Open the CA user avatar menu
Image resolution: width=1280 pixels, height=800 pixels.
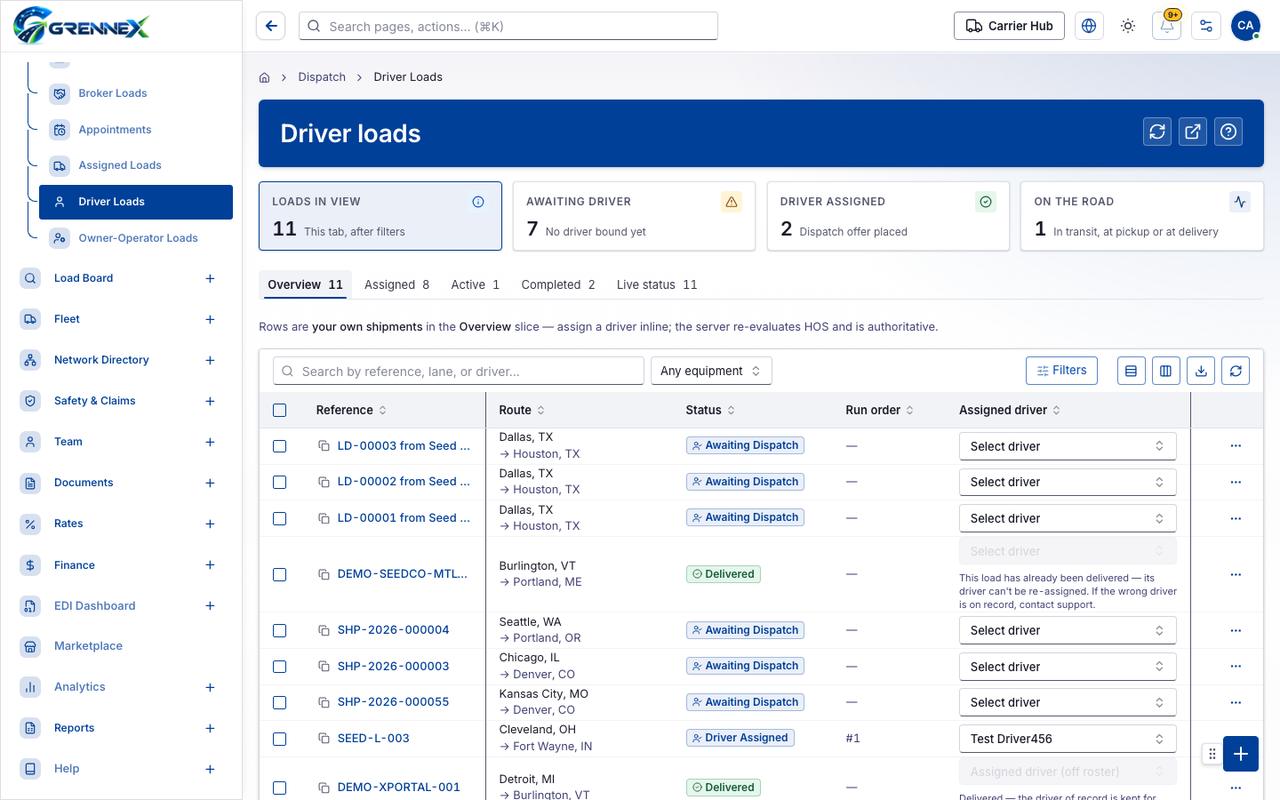pos(1245,26)
